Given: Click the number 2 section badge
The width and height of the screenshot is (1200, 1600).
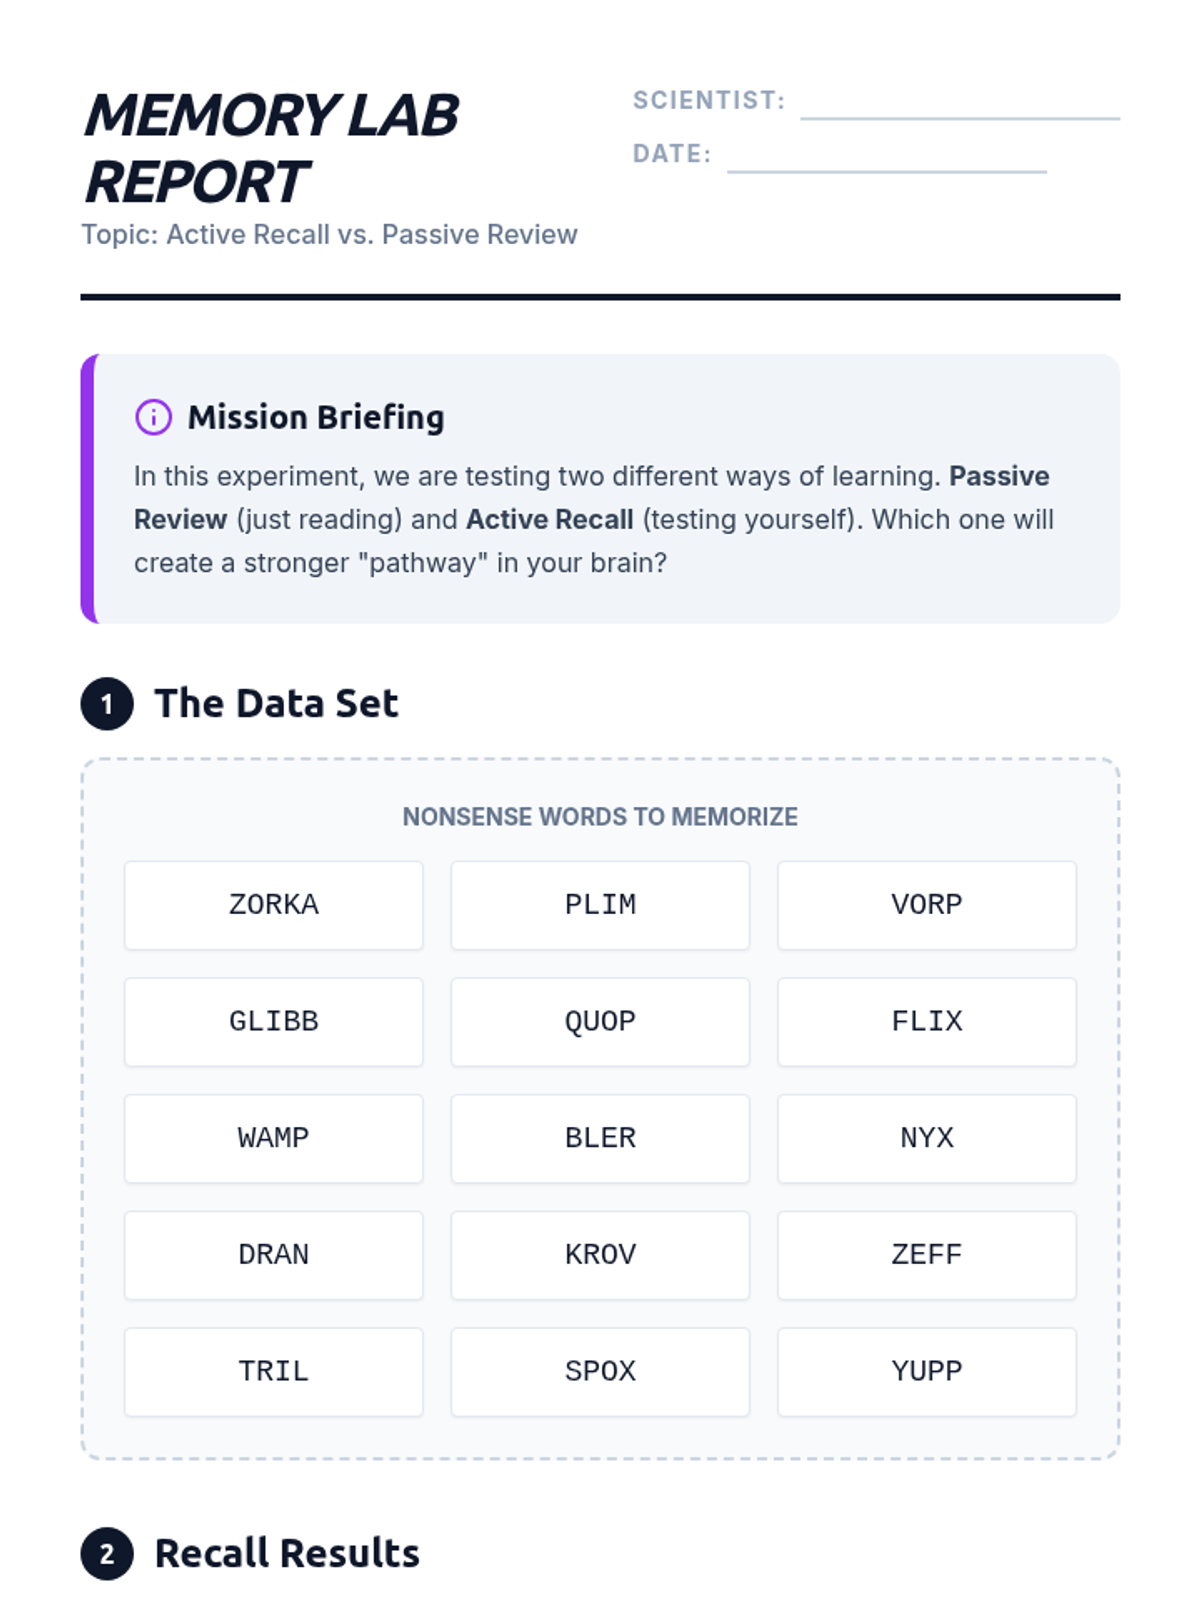Looking at the screenshot, I should tap(107, 1554).
